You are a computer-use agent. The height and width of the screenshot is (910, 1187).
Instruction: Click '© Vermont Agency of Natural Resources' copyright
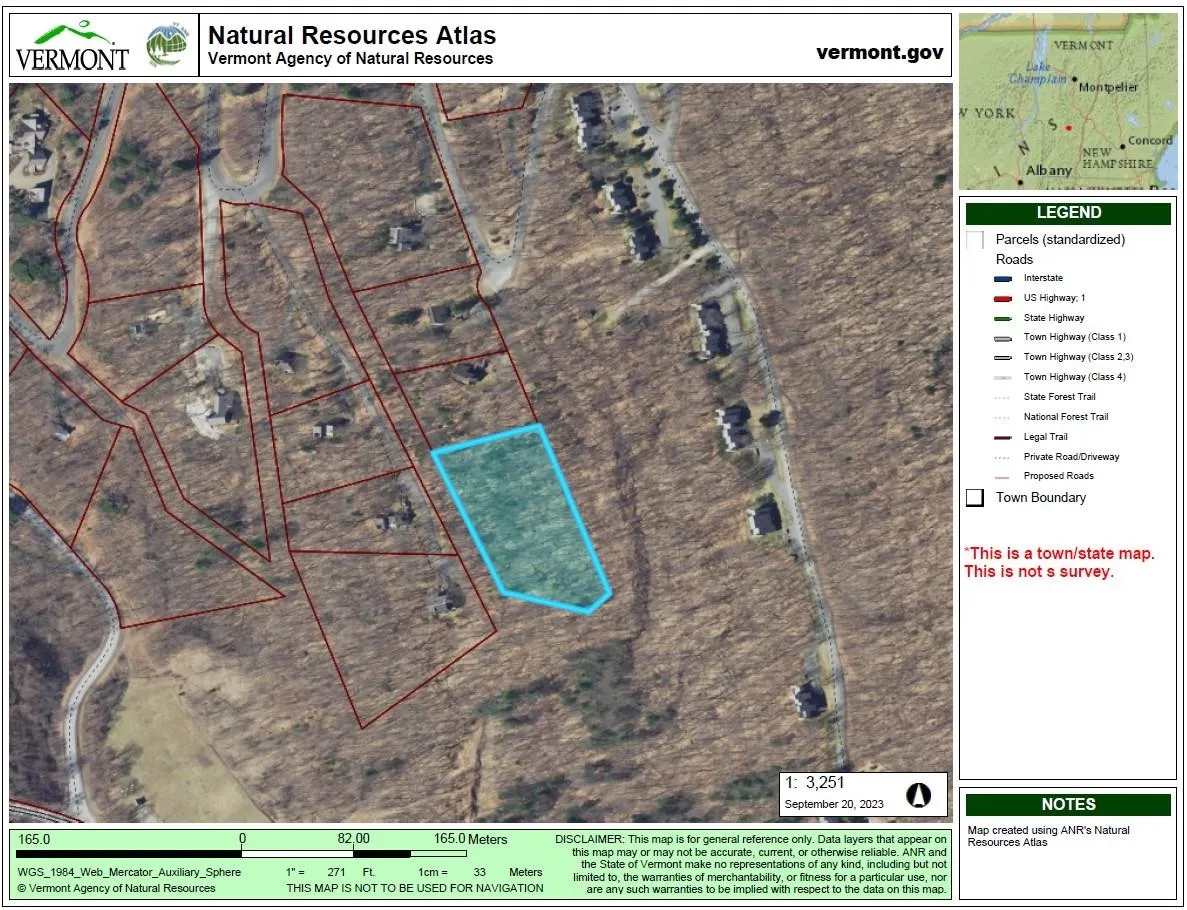[x=117, y=888]
